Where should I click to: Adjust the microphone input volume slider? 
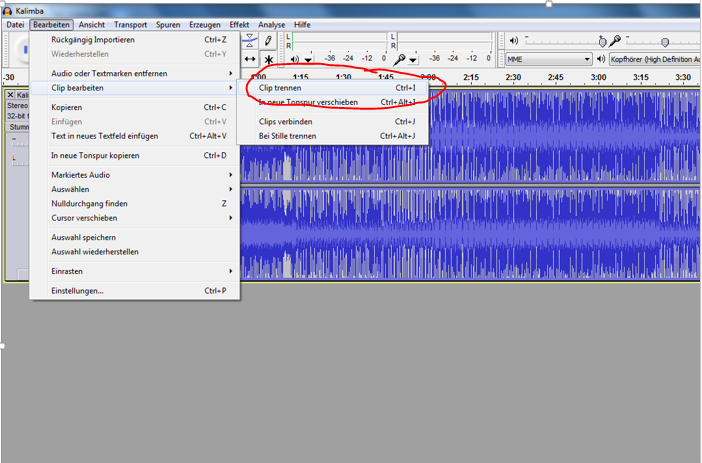click(x=663, y=41)
